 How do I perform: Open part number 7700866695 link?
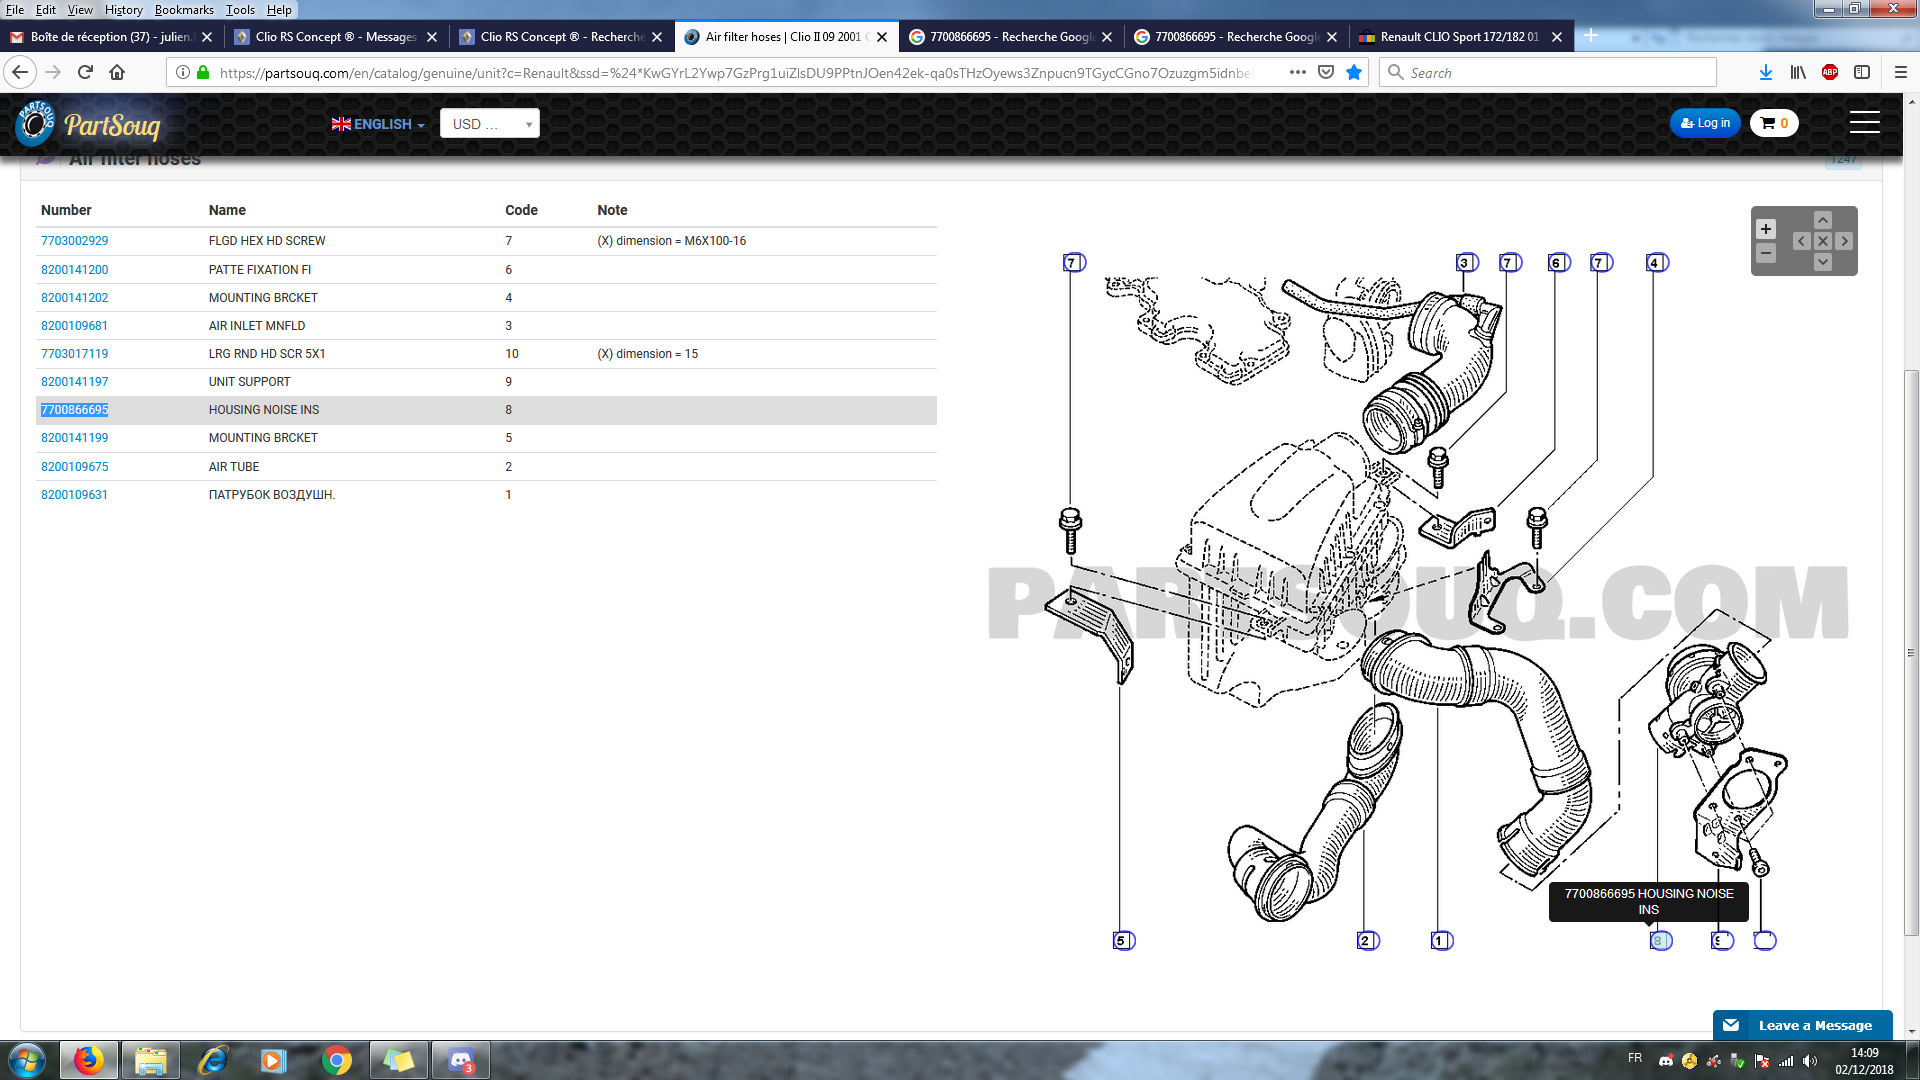click(74, 410)
